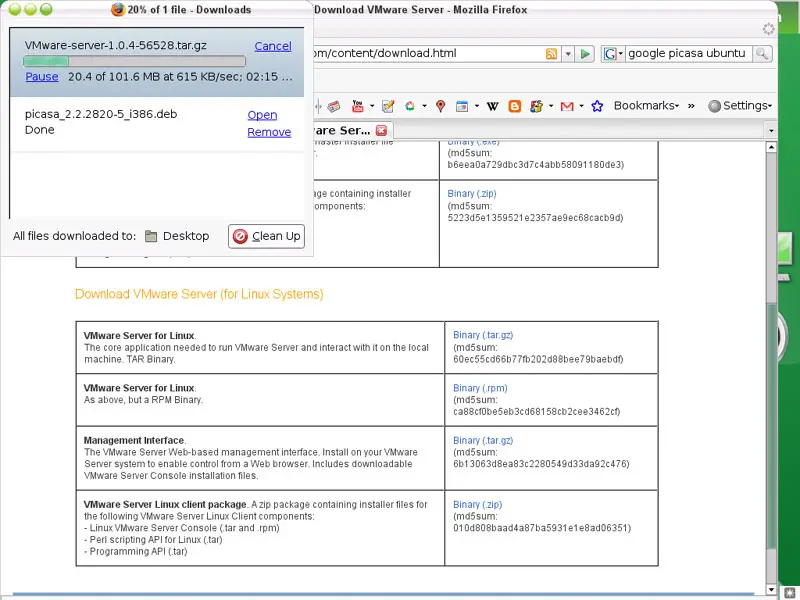Open the Gmail toolbar icon
The width and height of the screenshot is (800, 600).
point(567,106)
